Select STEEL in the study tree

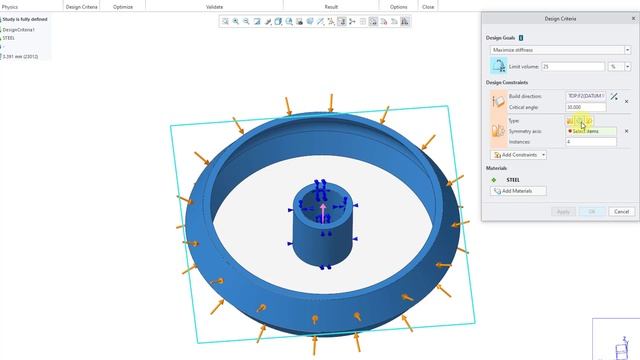9,38
